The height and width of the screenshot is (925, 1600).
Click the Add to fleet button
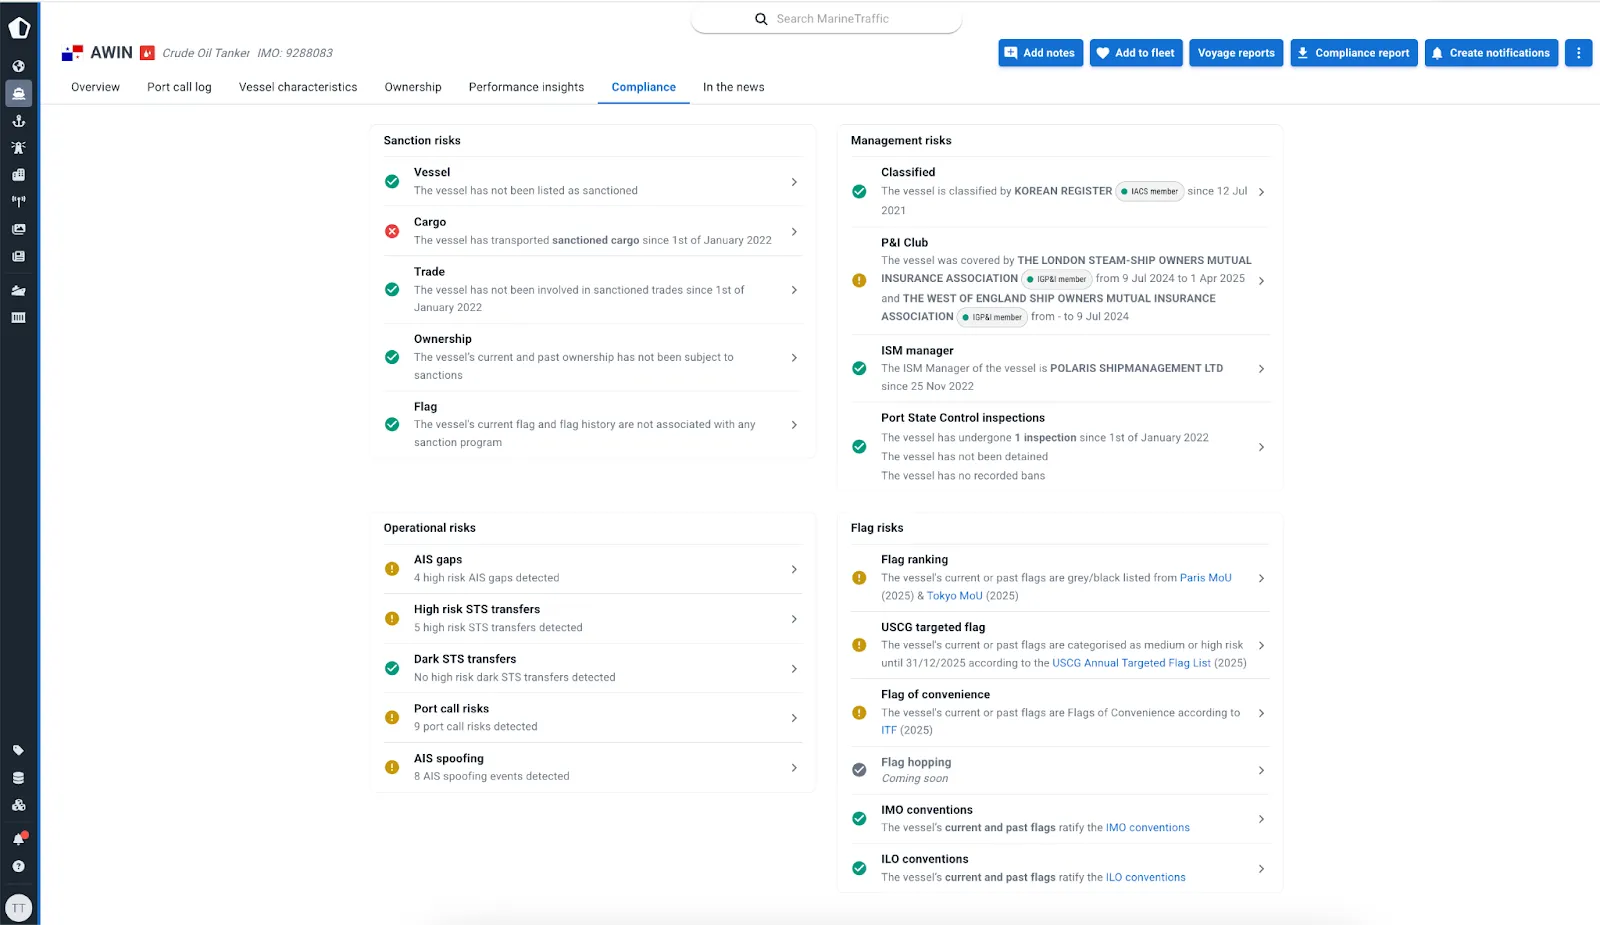pos(1136,53)
